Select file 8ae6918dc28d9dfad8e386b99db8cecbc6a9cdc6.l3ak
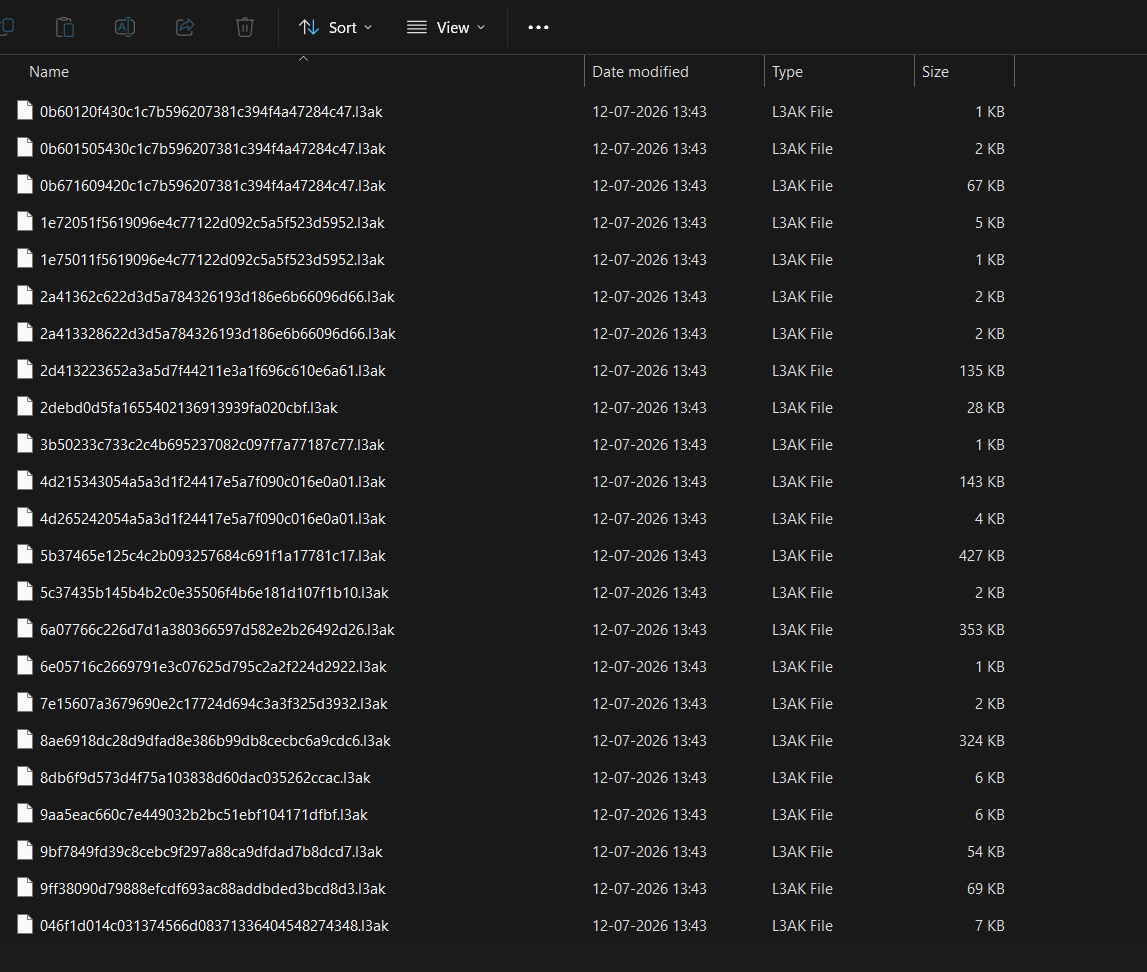 click(x=216, y=741)
